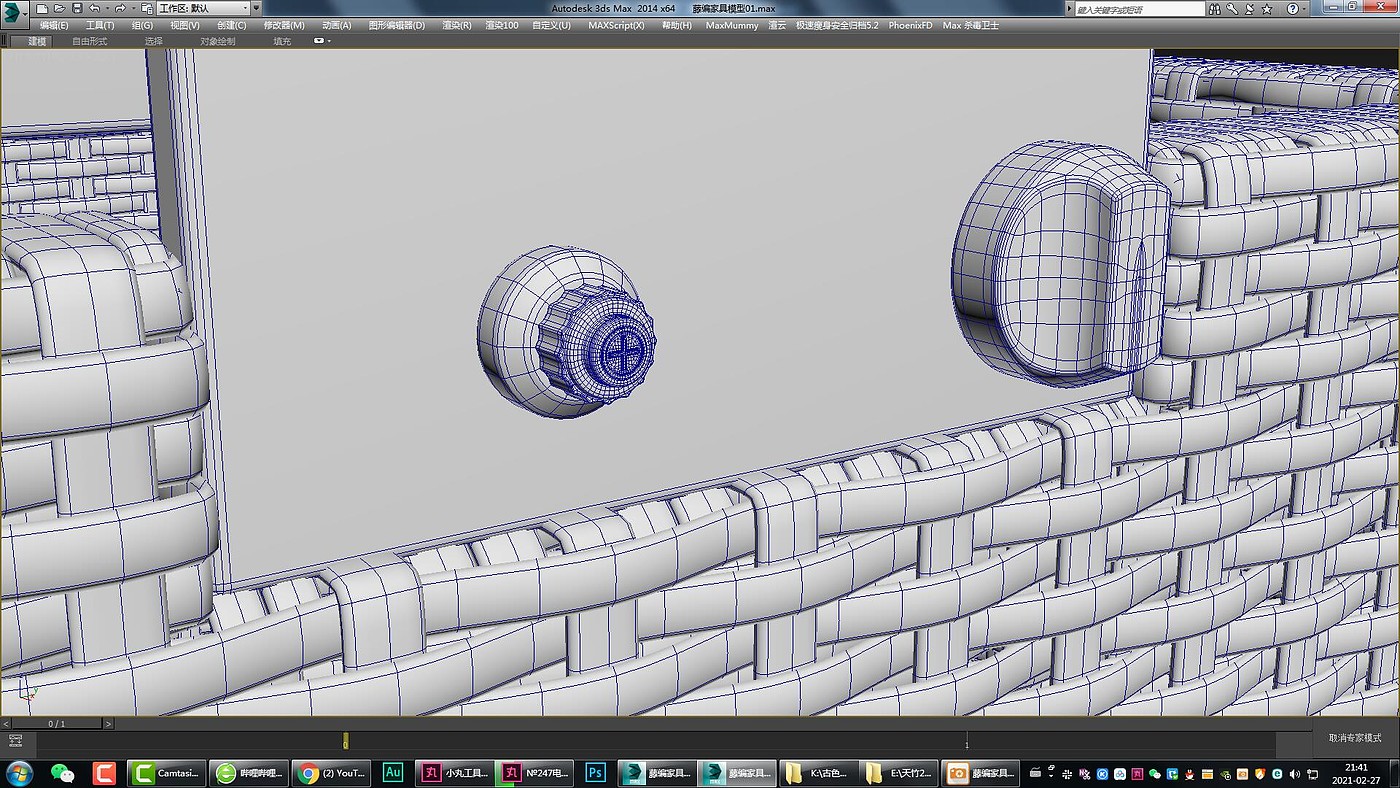Save the scene with the floppy disk icon

click(x=77, y=8)
